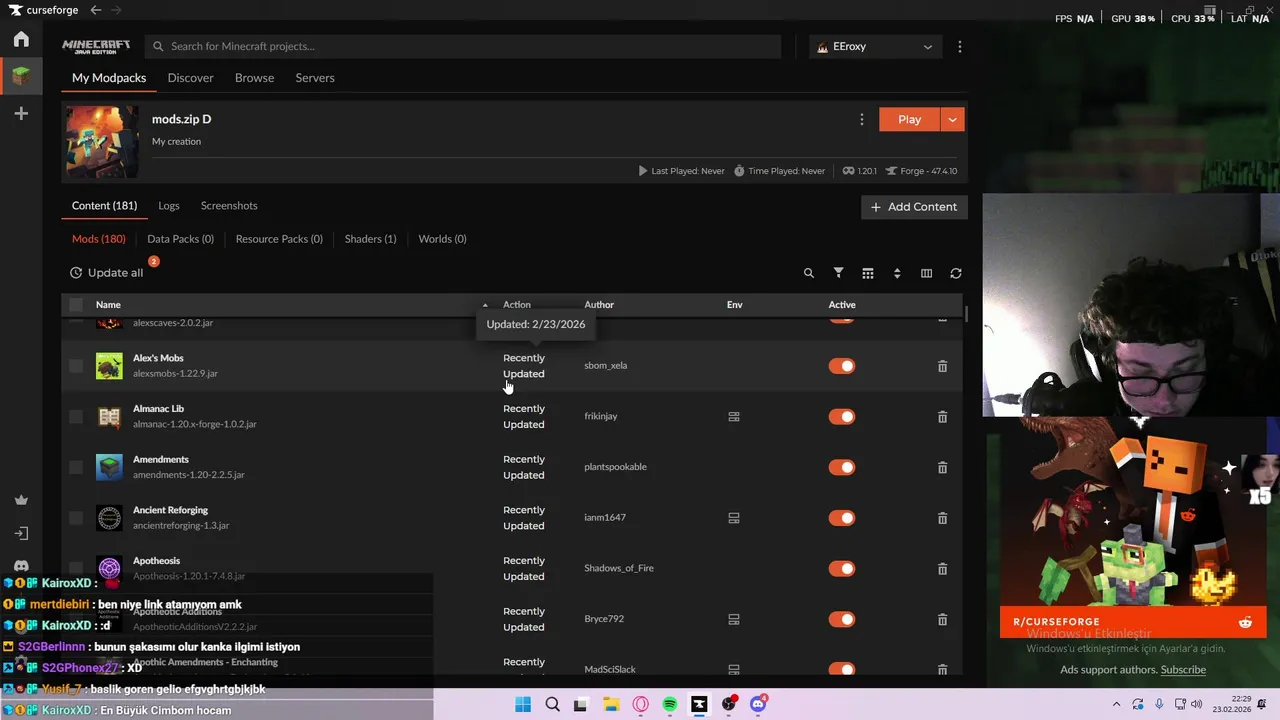
Task: Open the Discover tab
Action: point(190,78)
